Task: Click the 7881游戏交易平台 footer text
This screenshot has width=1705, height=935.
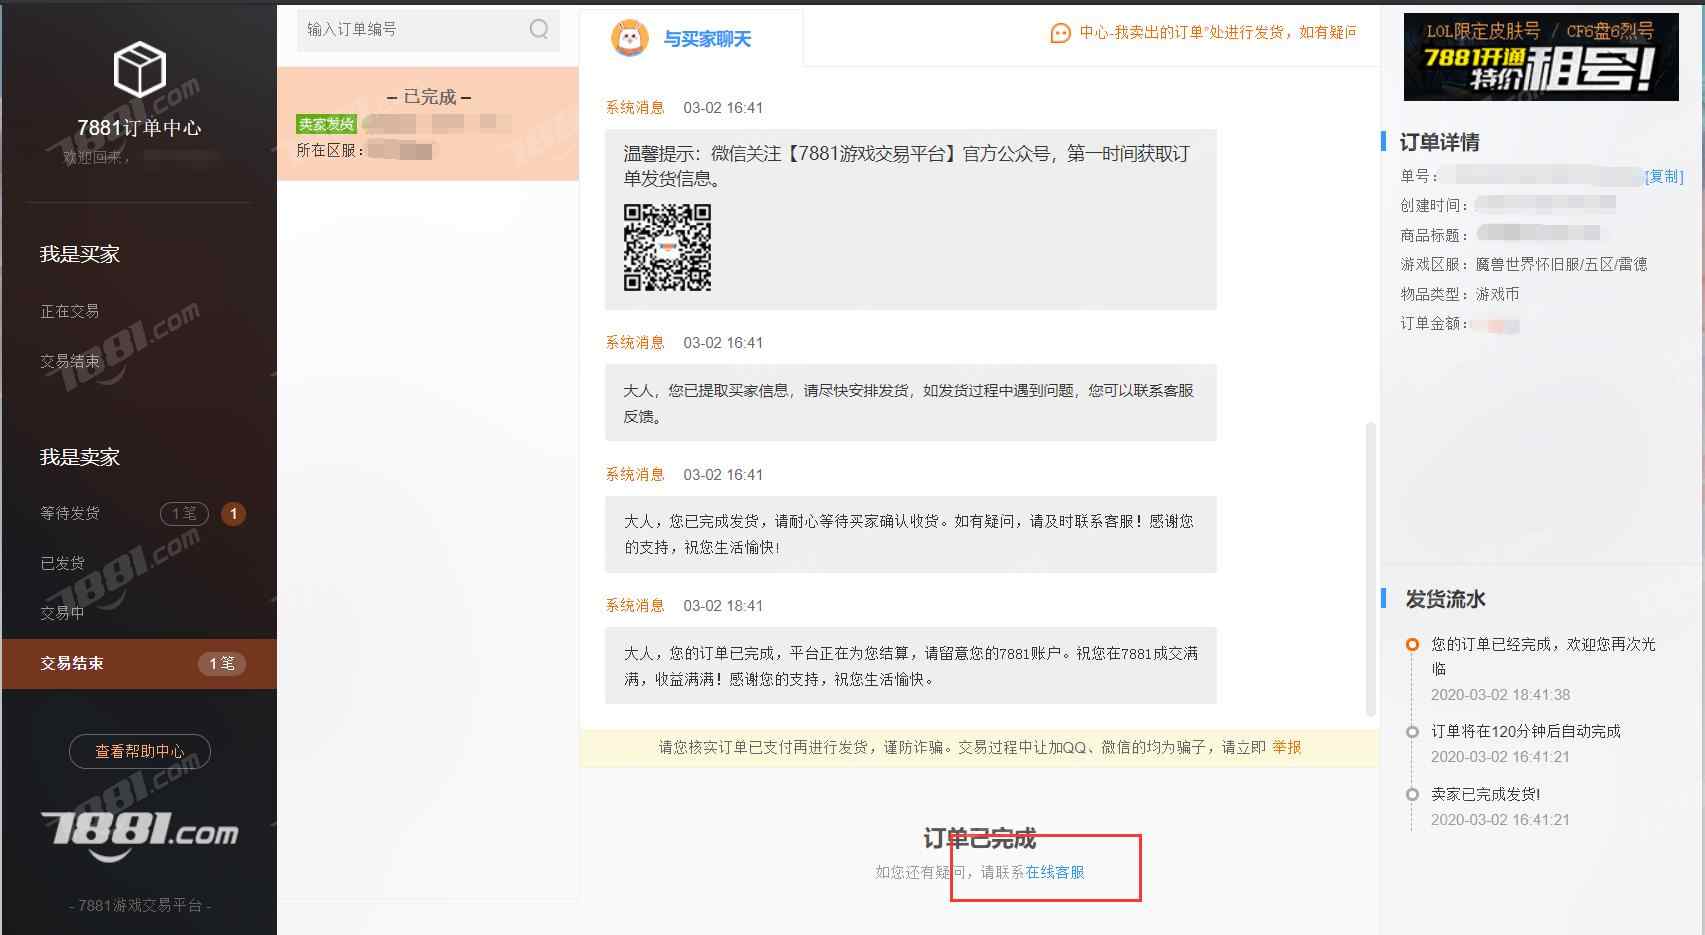Action: 140,905
